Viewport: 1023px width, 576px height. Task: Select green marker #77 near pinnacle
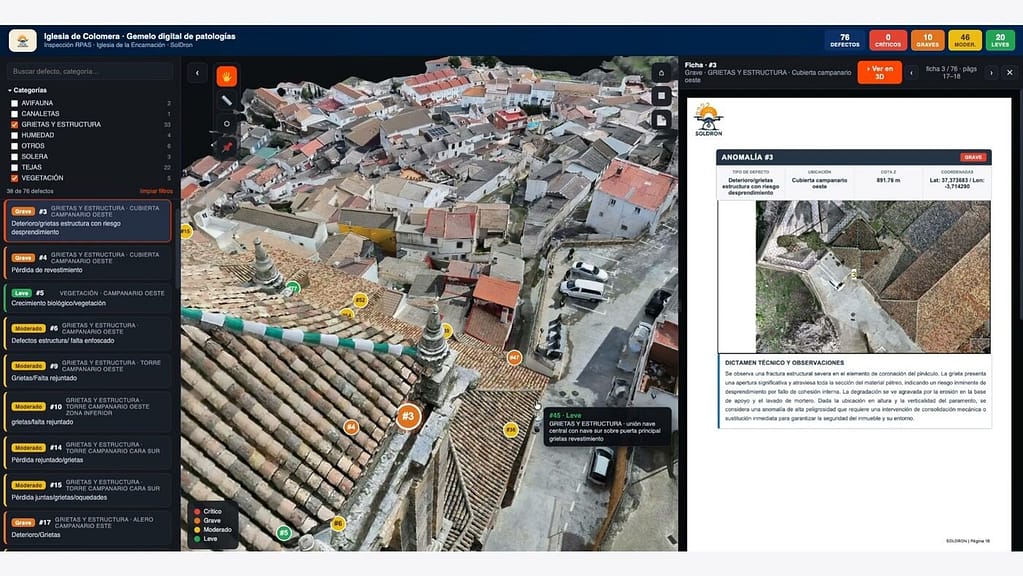[293, 288]
